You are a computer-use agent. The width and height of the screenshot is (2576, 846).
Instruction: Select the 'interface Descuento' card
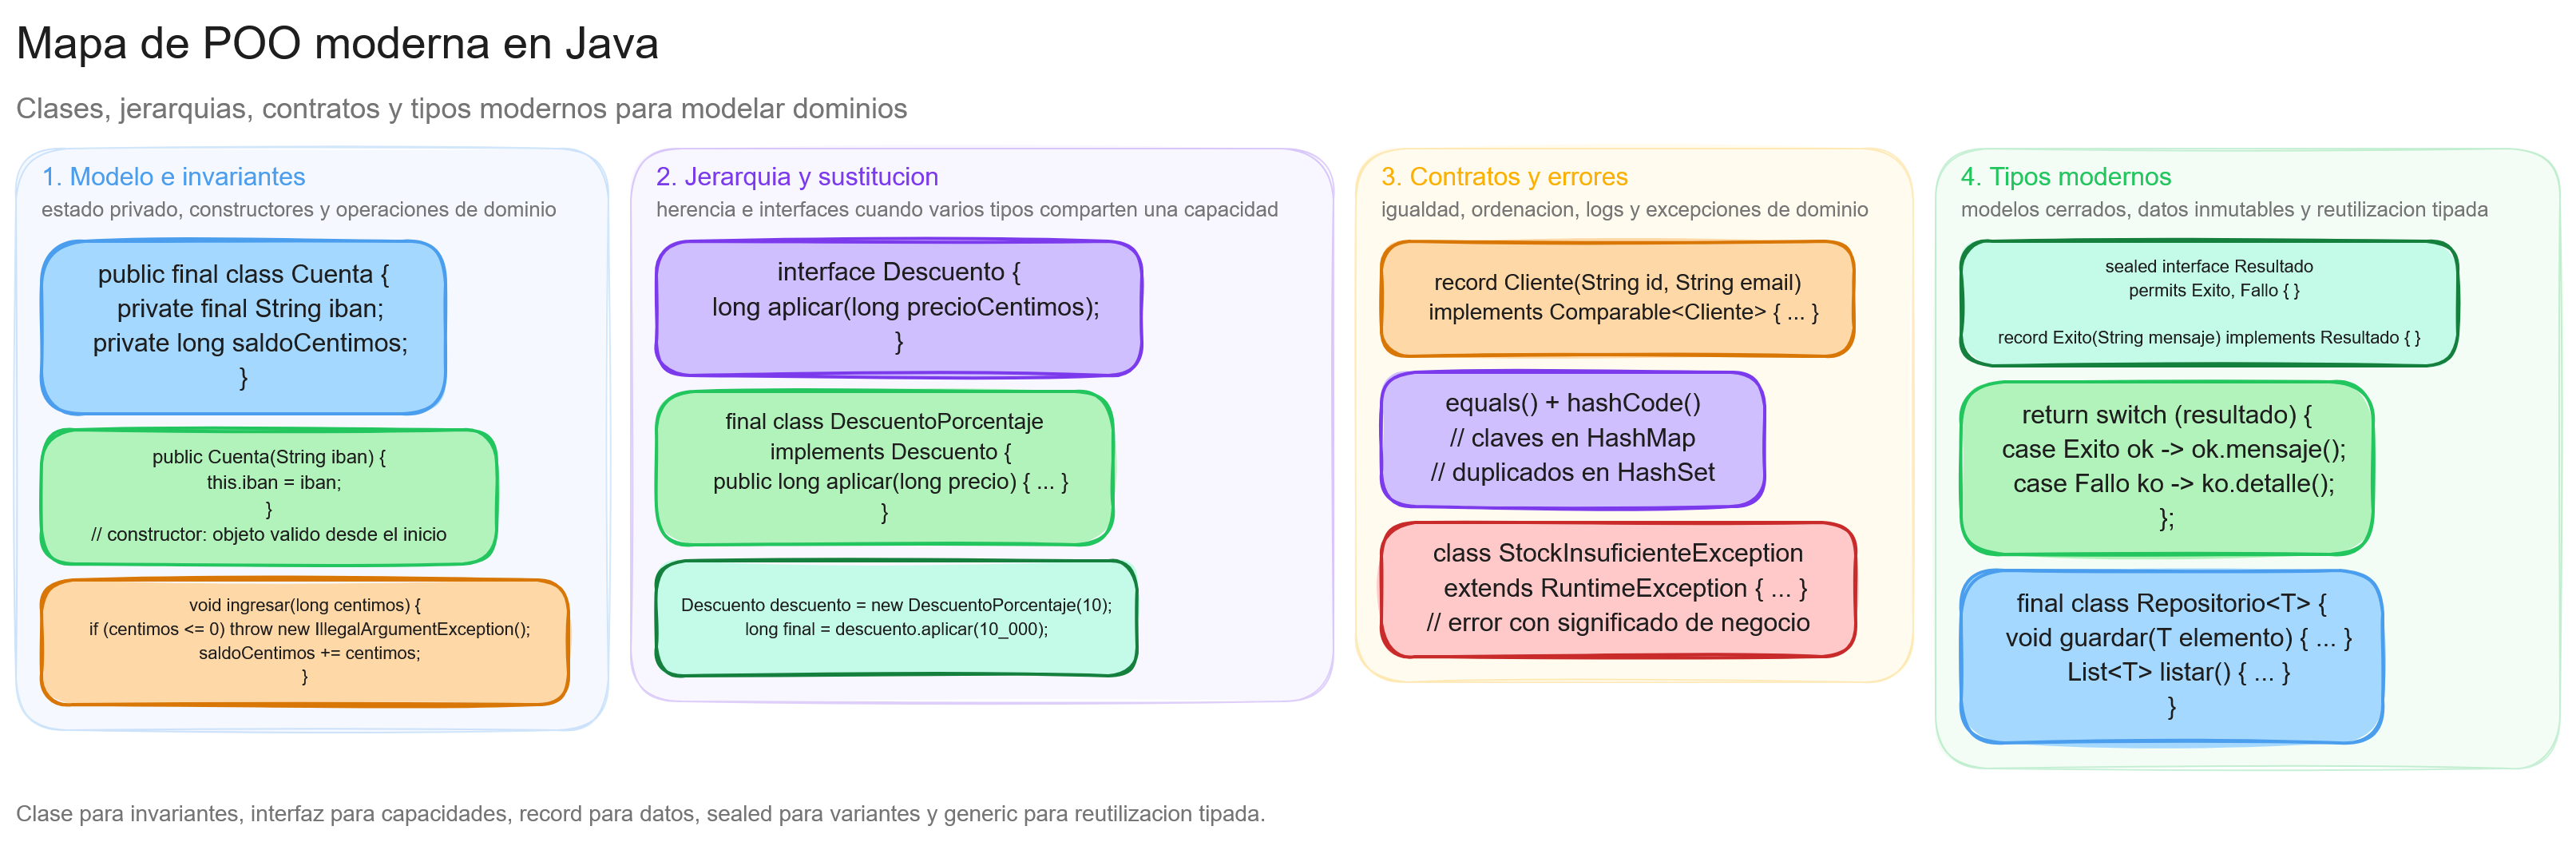899,308
